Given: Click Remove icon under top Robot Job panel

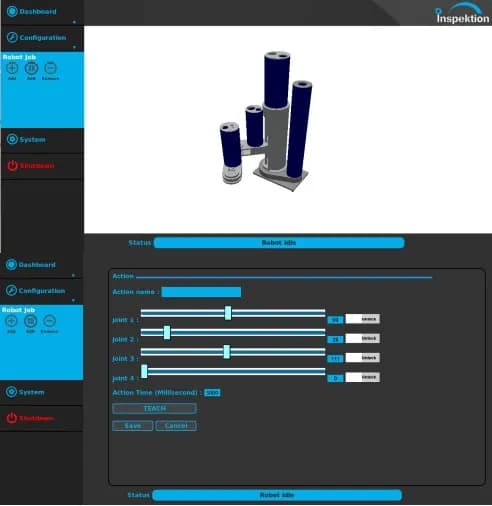Looking at the screenshot, I should [50, 68].
